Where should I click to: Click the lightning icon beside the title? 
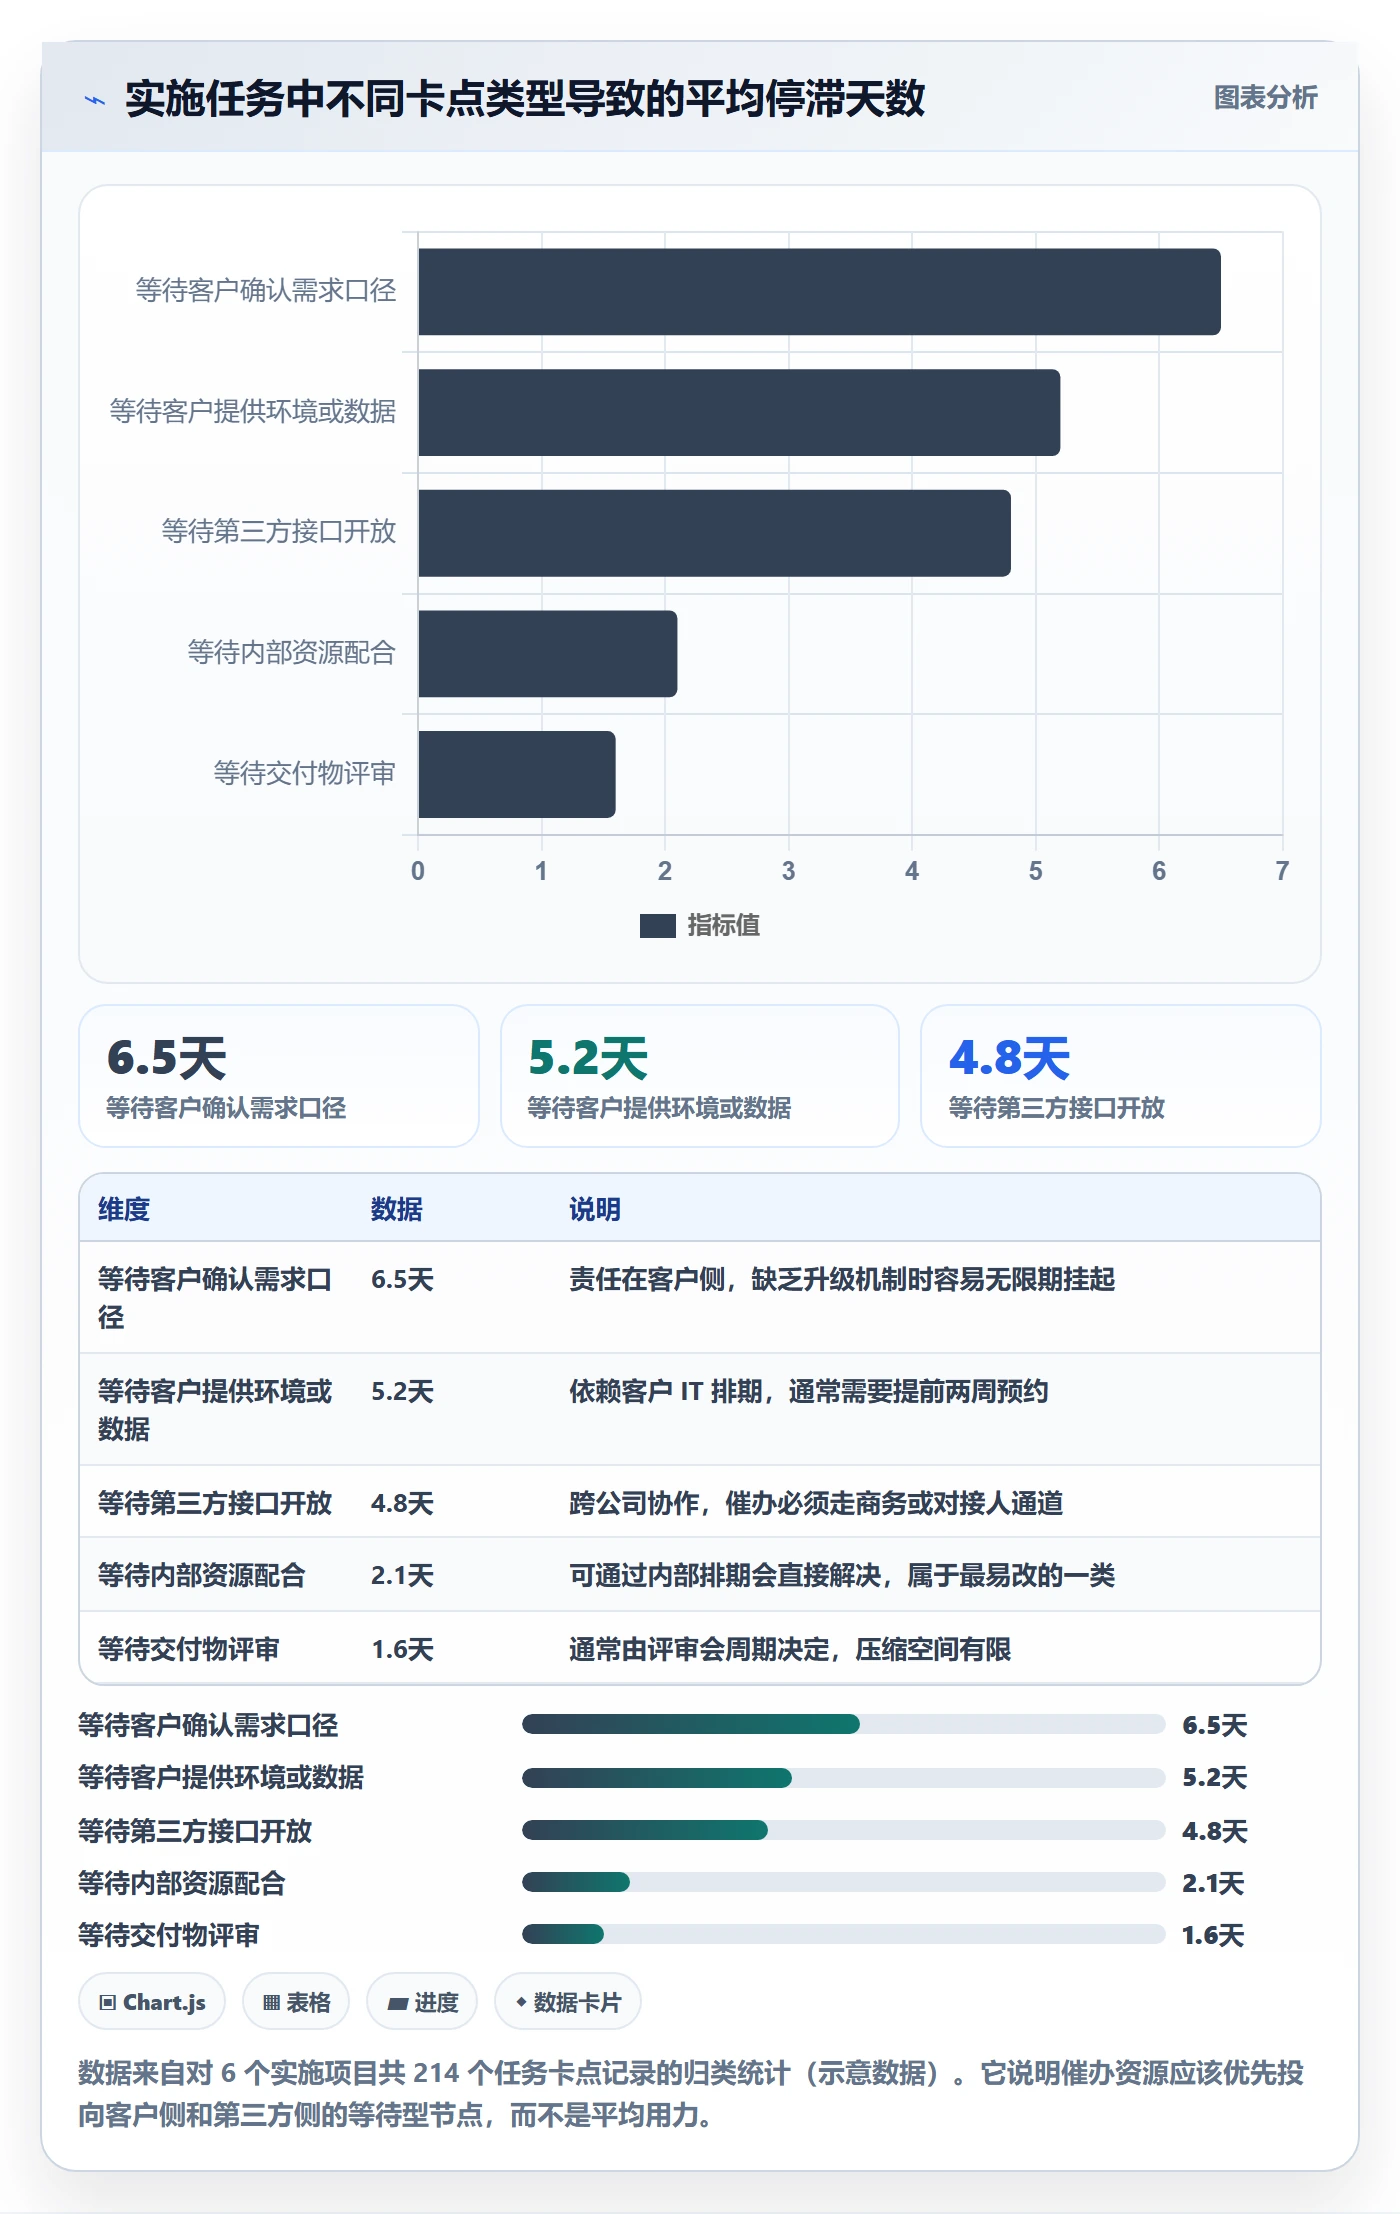point(95,99)
